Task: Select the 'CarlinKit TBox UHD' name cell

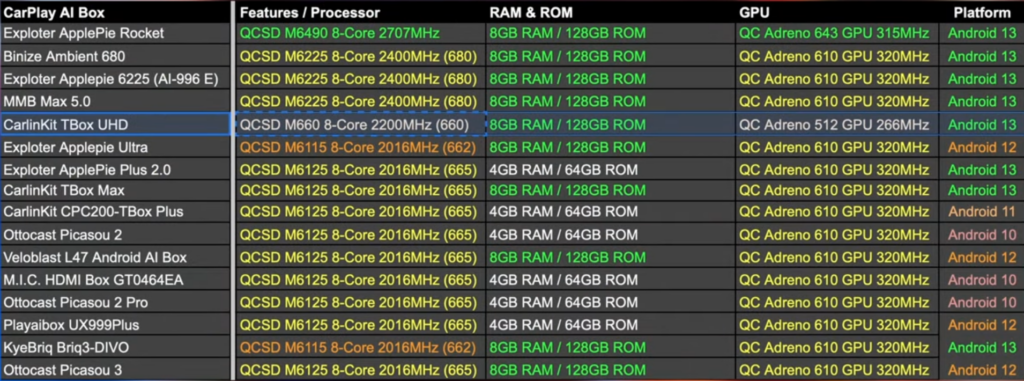Action: coord(115,124)
